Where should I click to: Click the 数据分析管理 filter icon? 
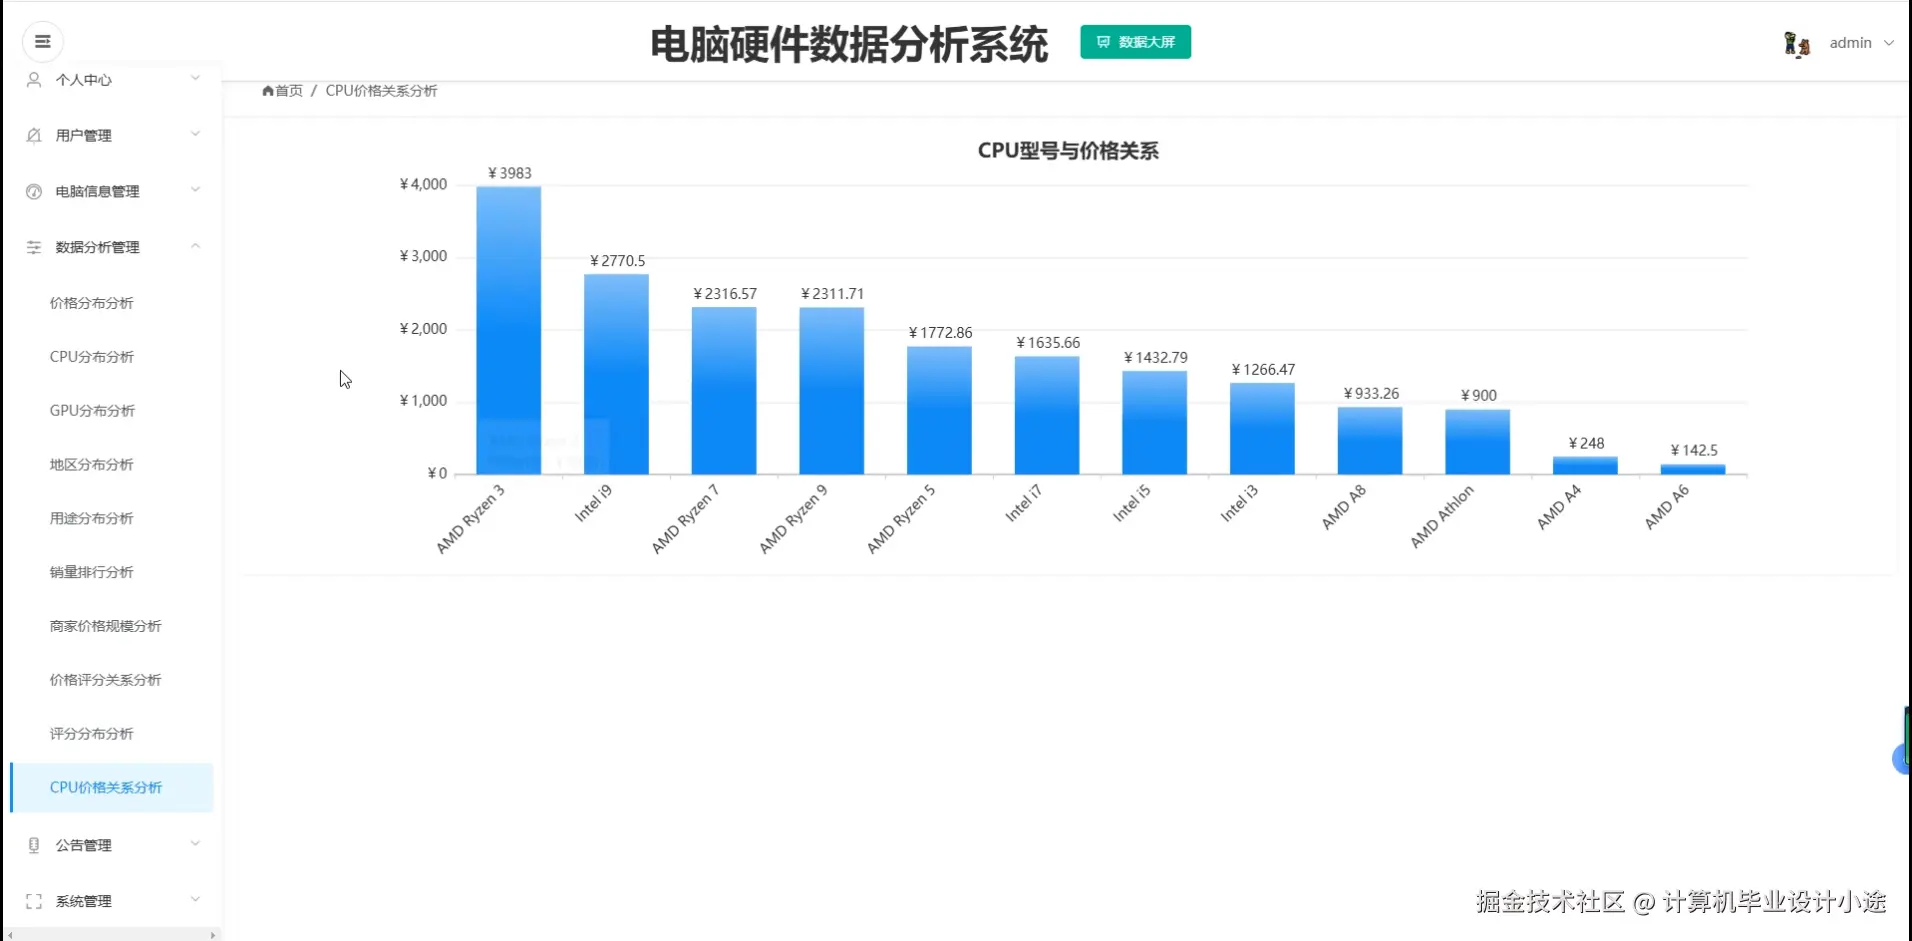coord(33,247)
